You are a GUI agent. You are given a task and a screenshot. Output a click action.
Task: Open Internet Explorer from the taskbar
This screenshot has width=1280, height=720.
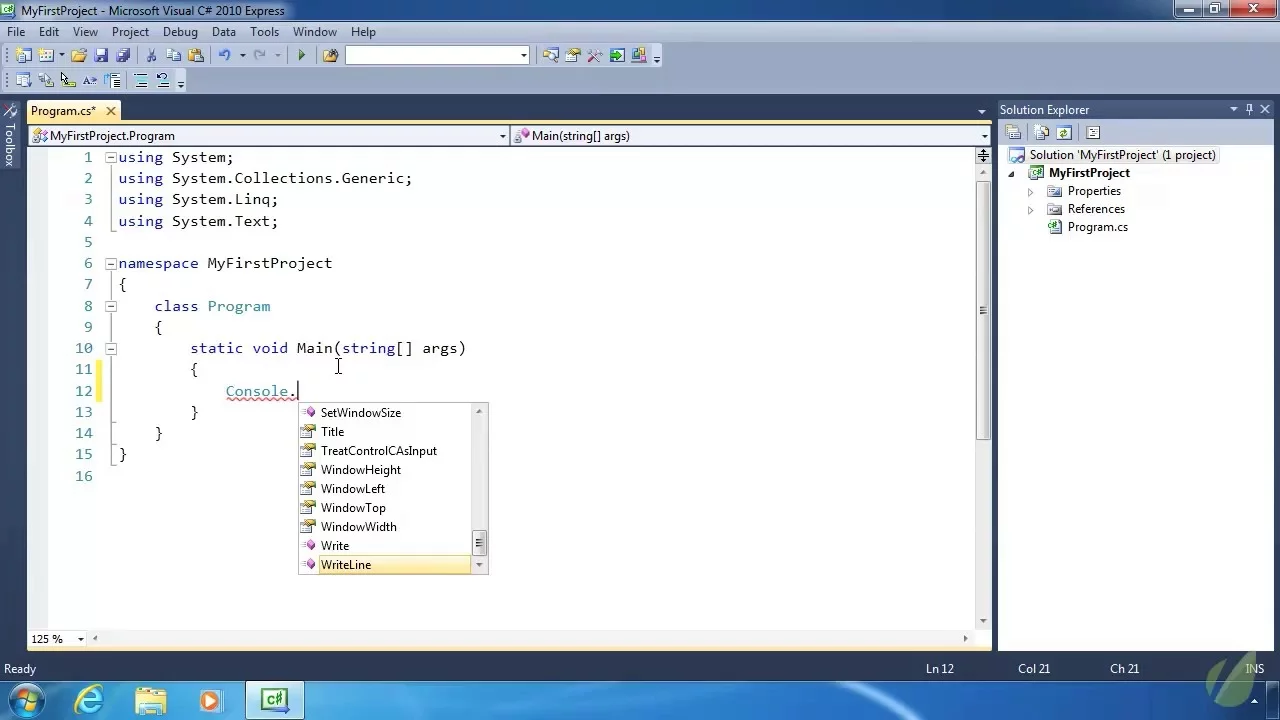[x=90, y=700]
